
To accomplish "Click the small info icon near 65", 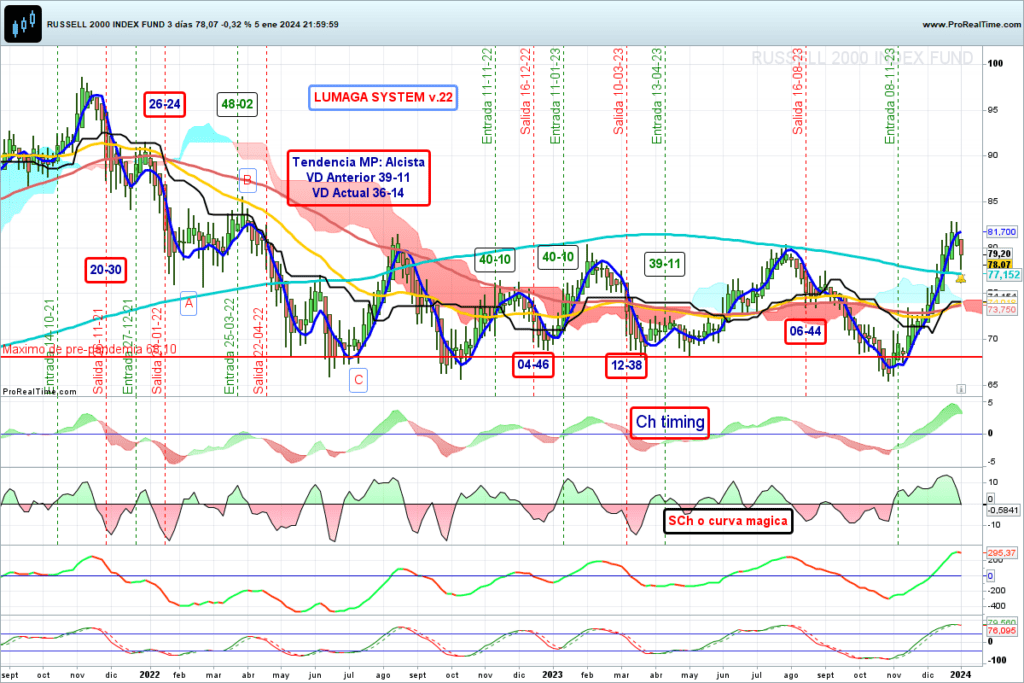I will pyautogui.click(x=961, y=389).
